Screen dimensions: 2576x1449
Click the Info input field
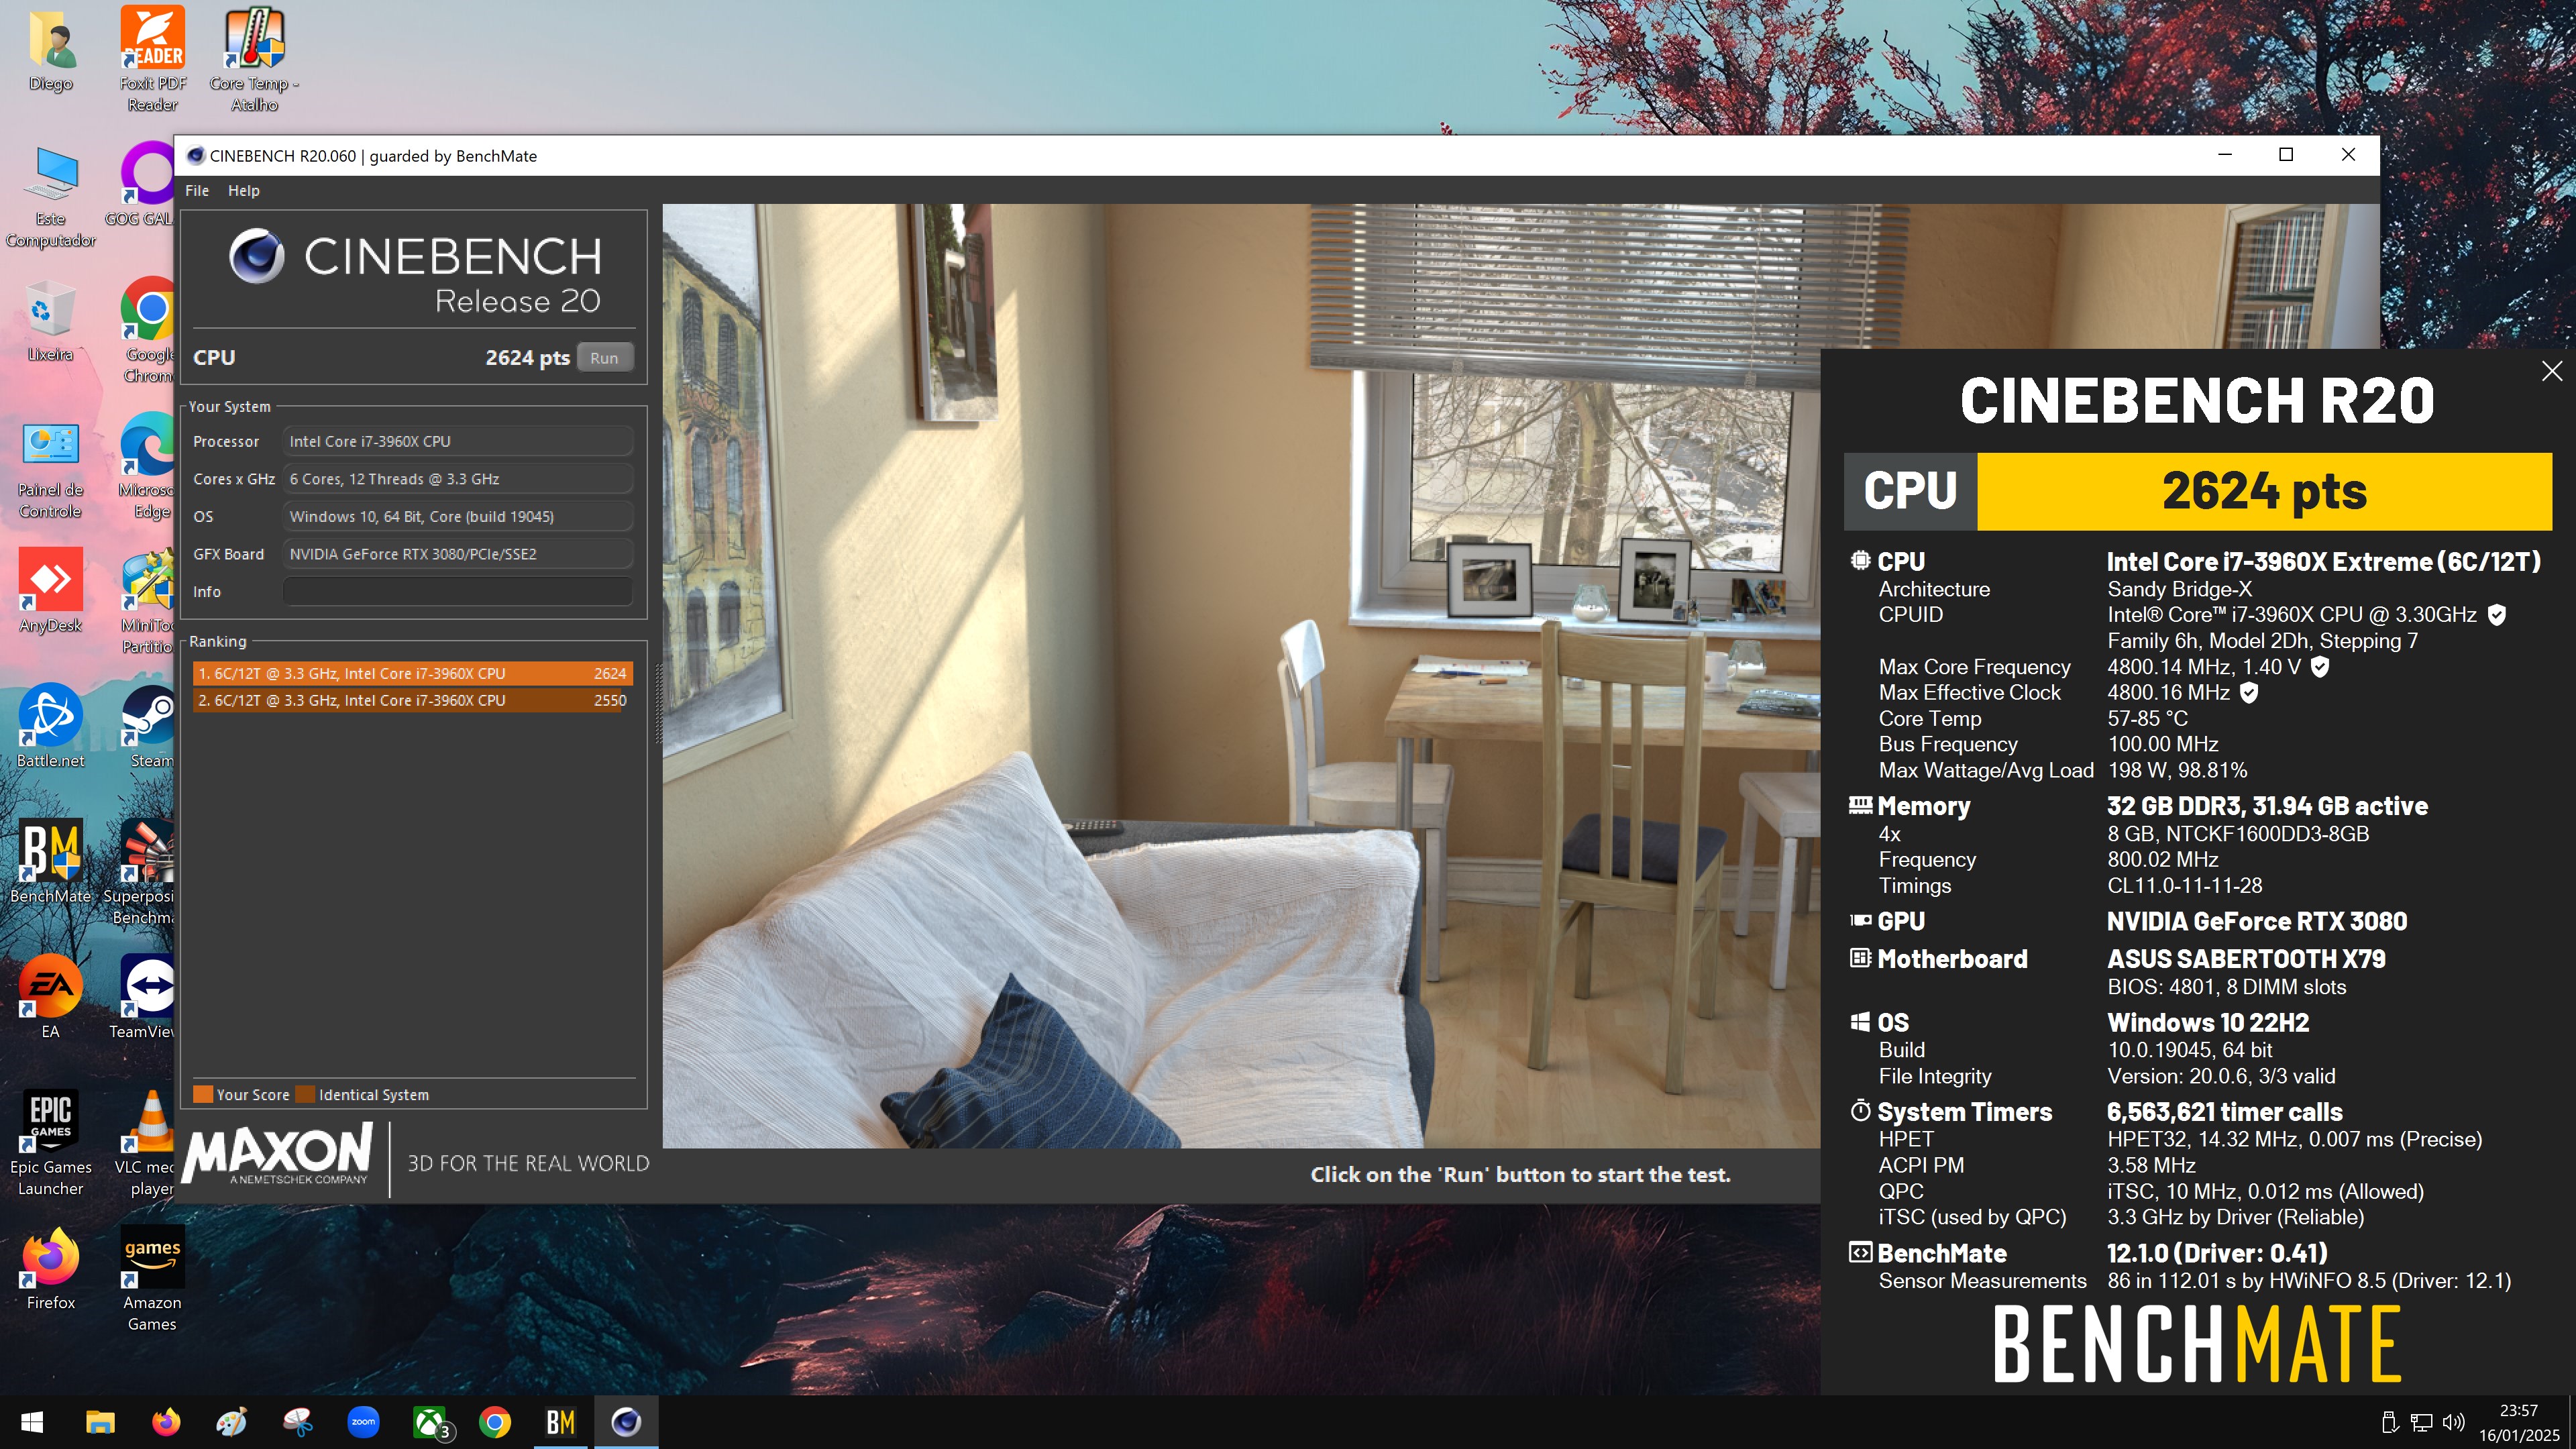pos(458,592)
